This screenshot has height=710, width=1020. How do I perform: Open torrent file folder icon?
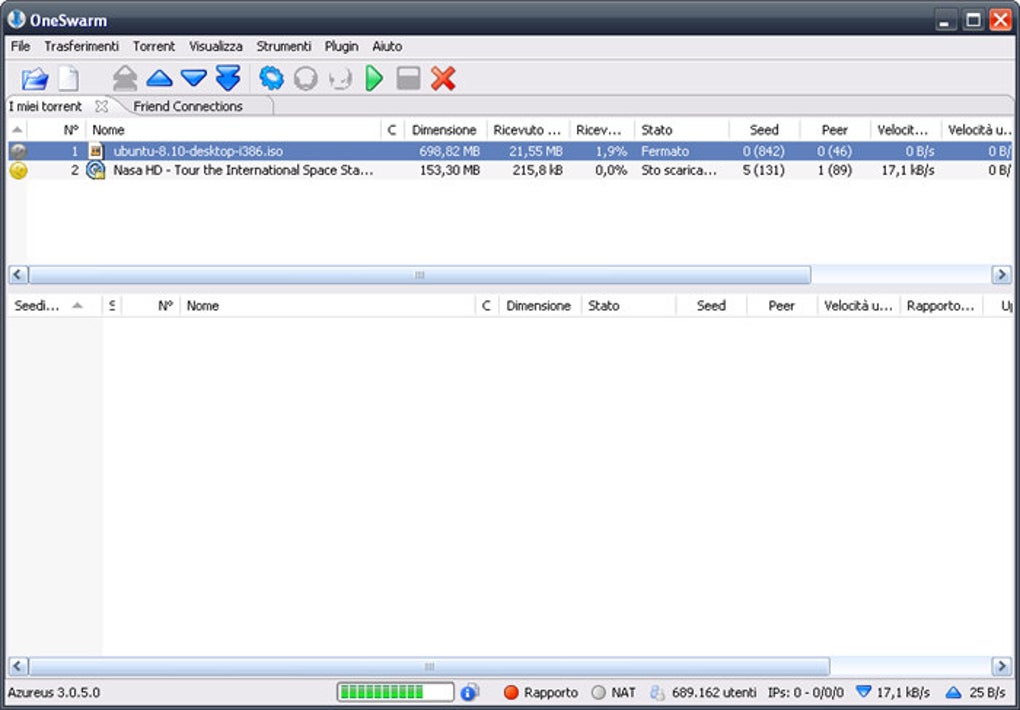[x=34, y=79]
